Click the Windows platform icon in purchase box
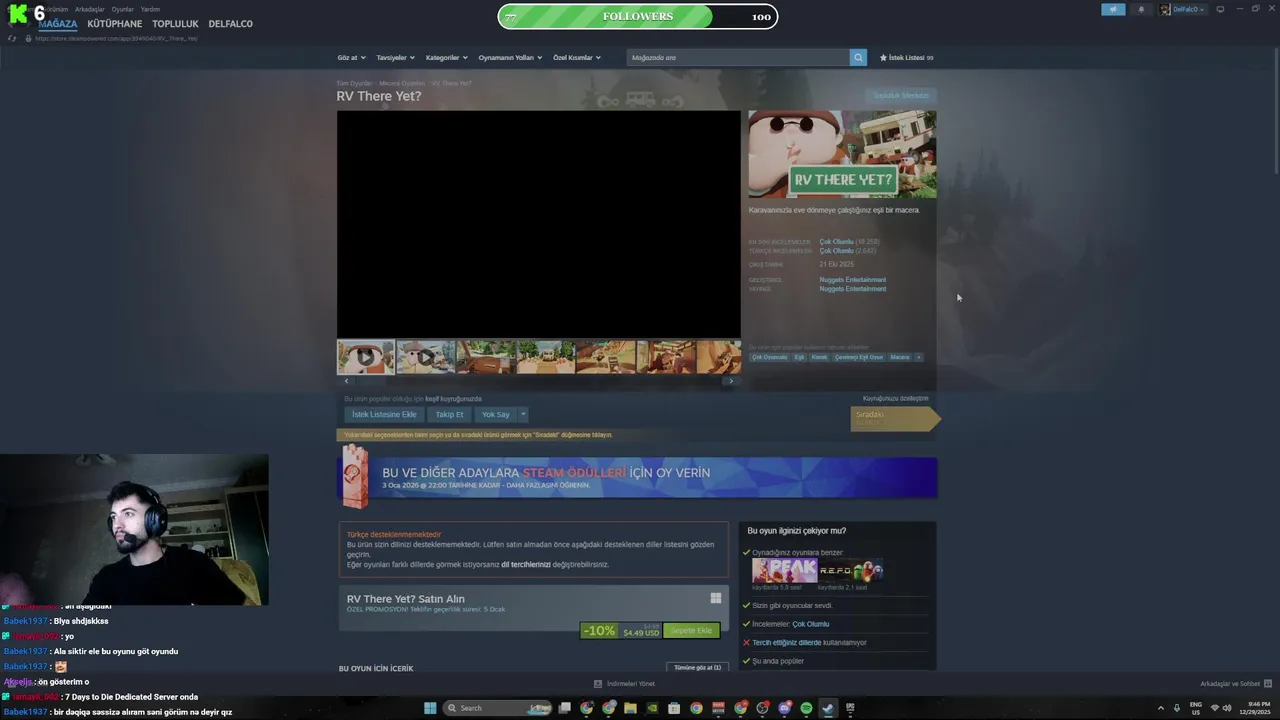This screenshot has height=720, width=1280. tap(716, 598)
